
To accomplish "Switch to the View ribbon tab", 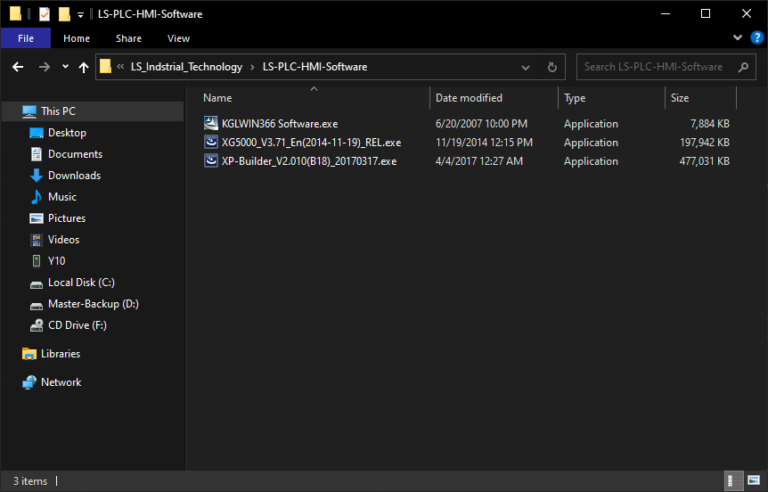I will tap(178, 38).
